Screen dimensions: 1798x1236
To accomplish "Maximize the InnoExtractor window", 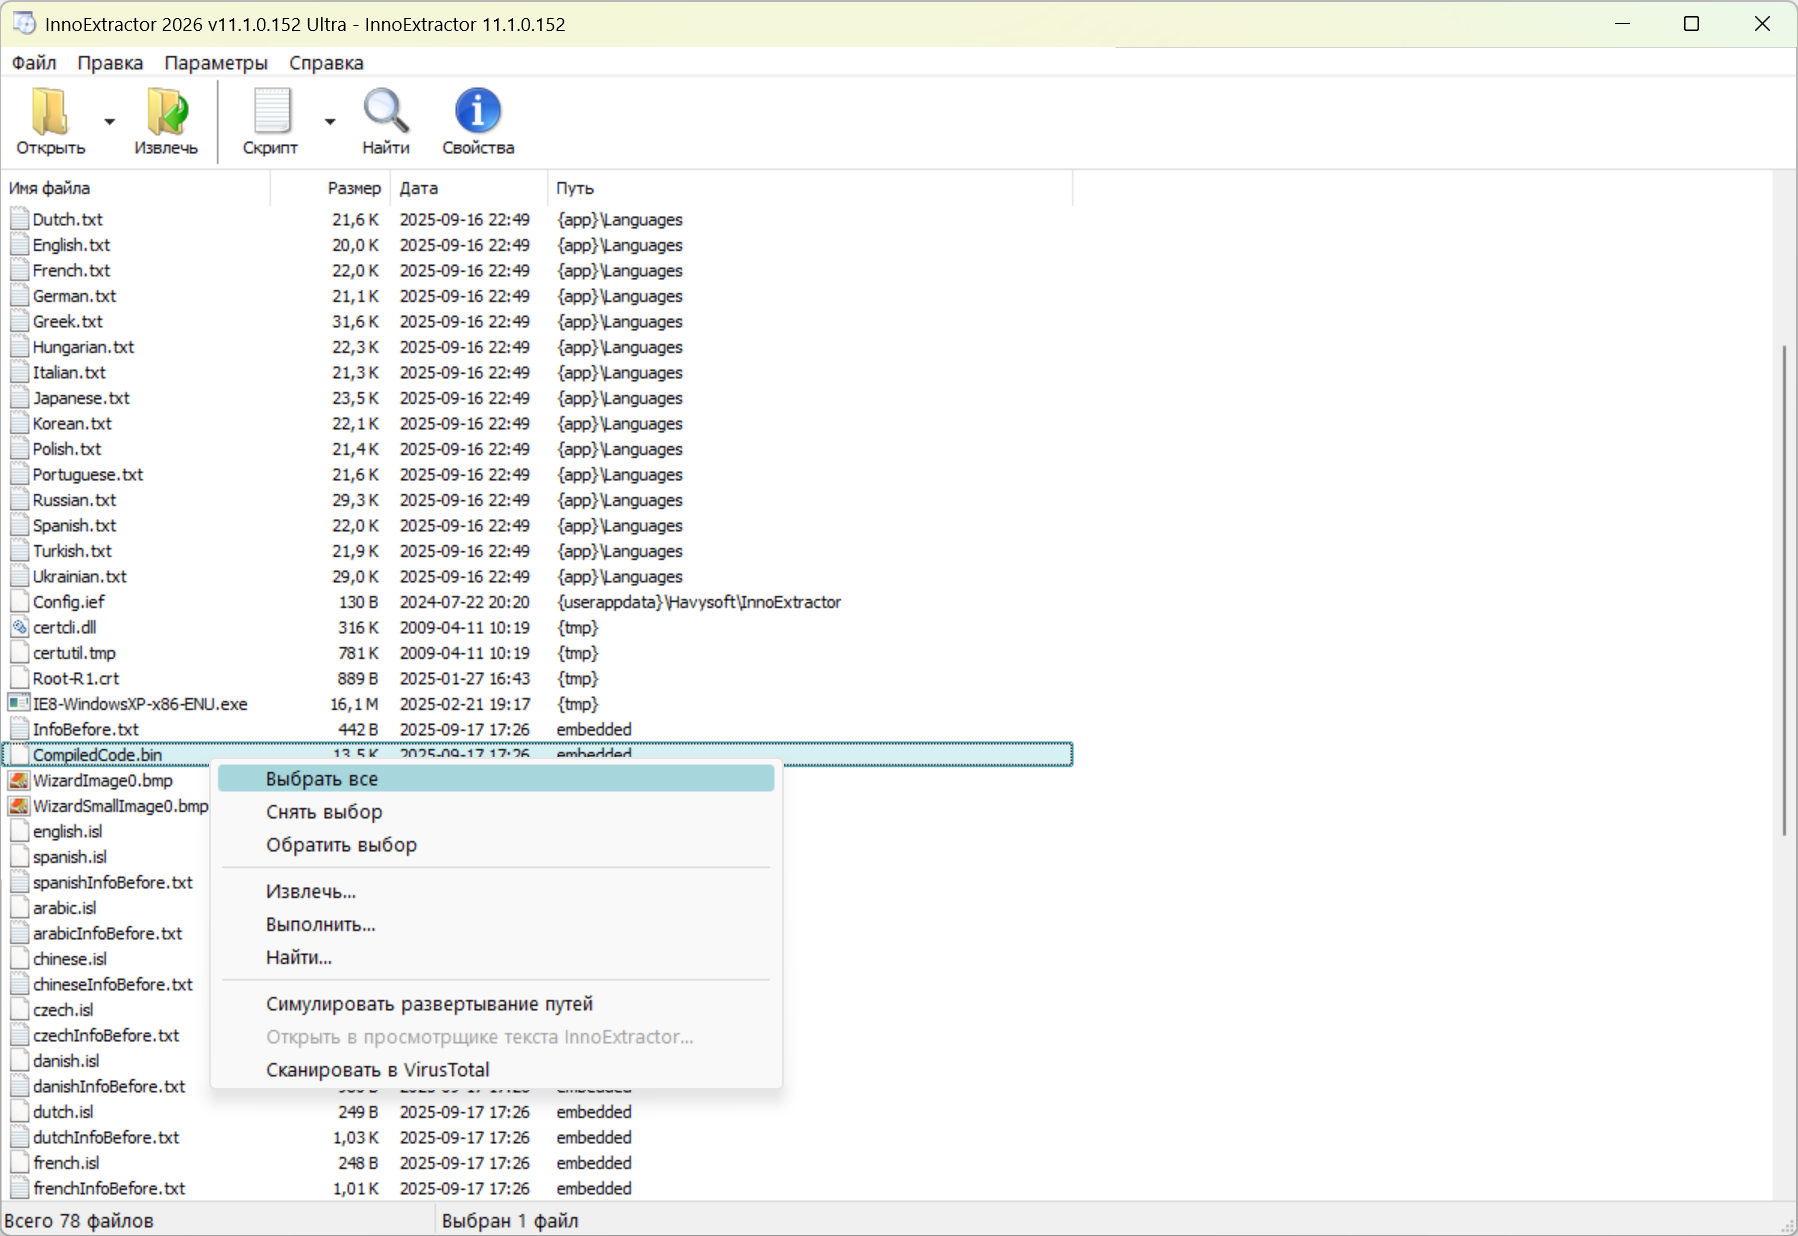I will click(x=1691, y=23).
